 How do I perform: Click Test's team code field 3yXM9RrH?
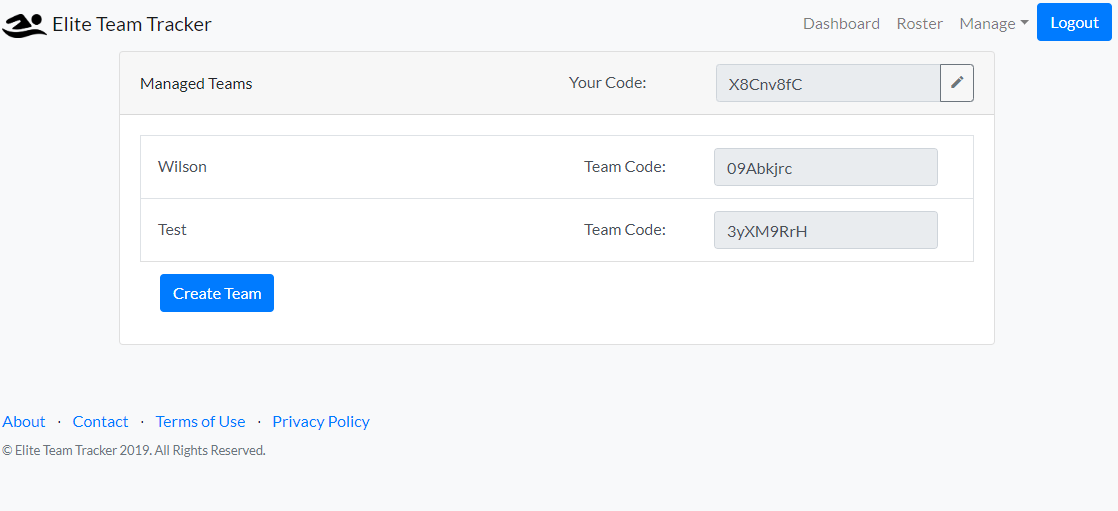click(x=825, y=231)
